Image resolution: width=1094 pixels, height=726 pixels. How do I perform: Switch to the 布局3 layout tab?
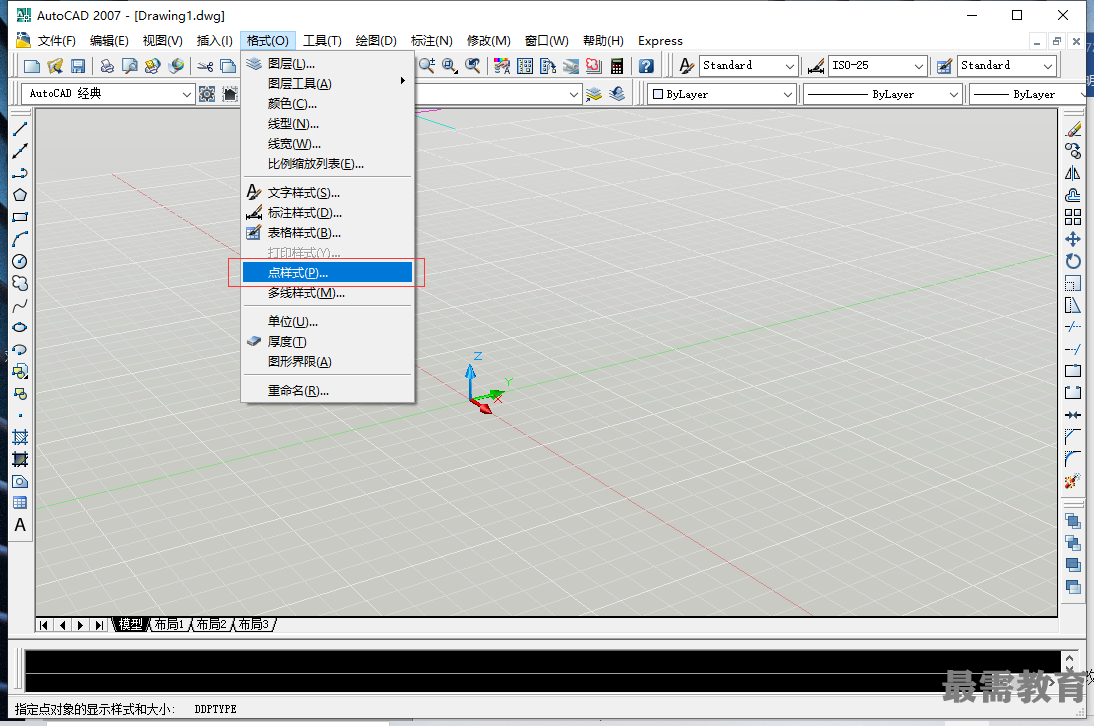pyautogui.click(x=254, y=624)
